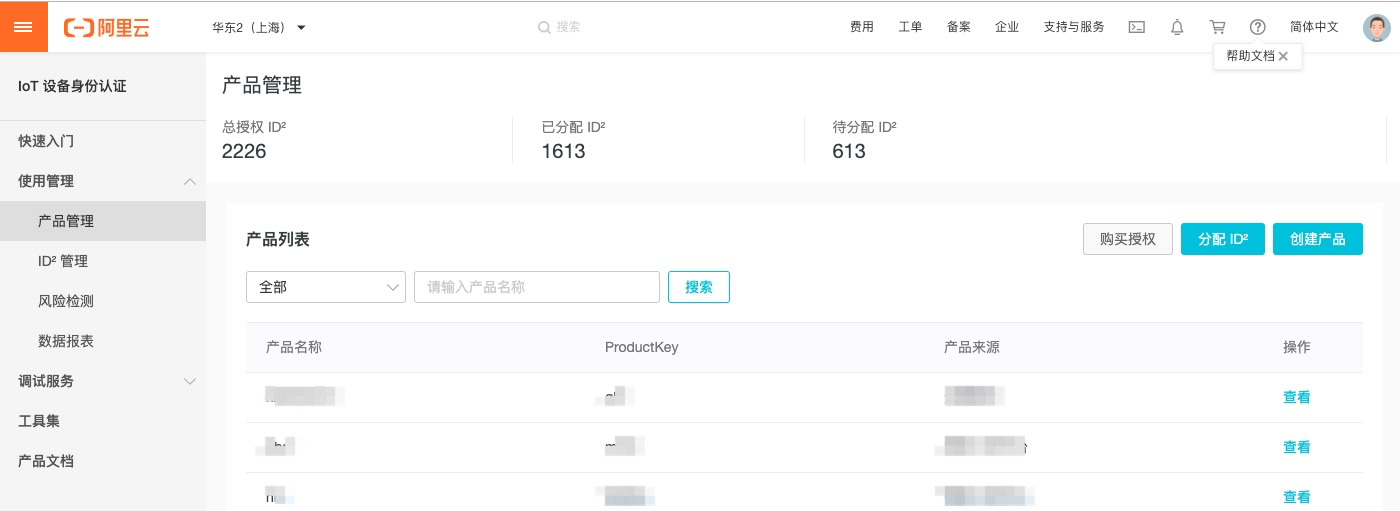Screen dimensions: 1400x511
Task: Open the Cloud Shell terminal icon
Action: (1137, 28)
